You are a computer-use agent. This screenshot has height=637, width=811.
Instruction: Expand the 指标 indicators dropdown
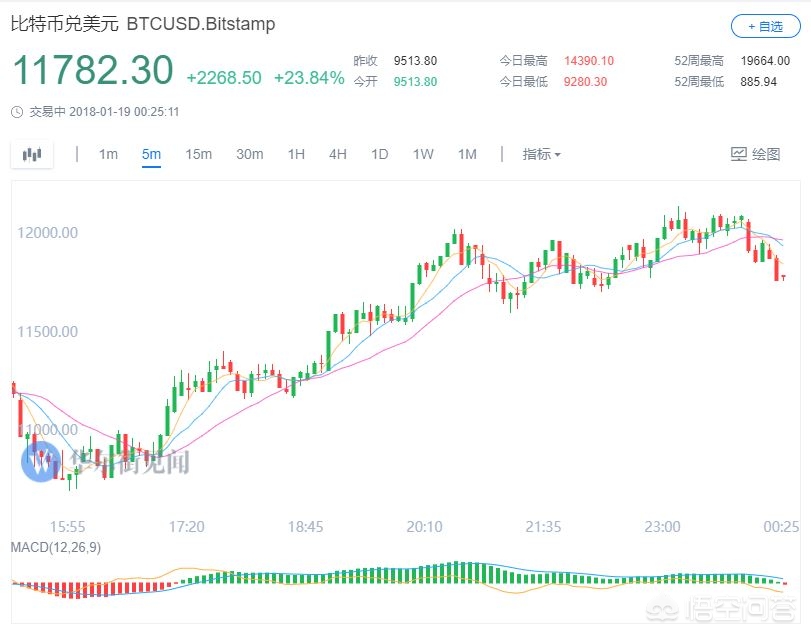[541, 154]
